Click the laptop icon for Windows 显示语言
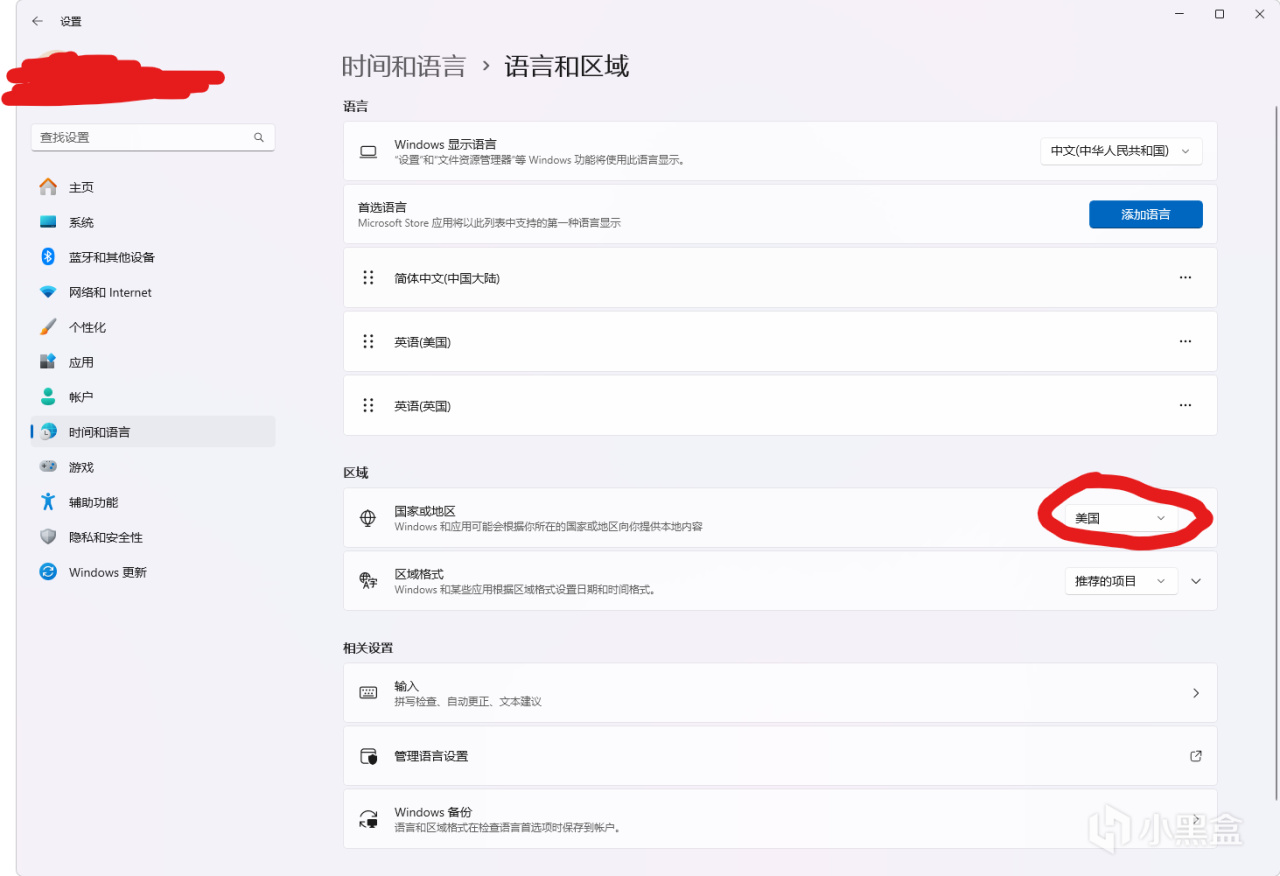This screenshot has height=876, width=1280. click(x=368, y=152)
